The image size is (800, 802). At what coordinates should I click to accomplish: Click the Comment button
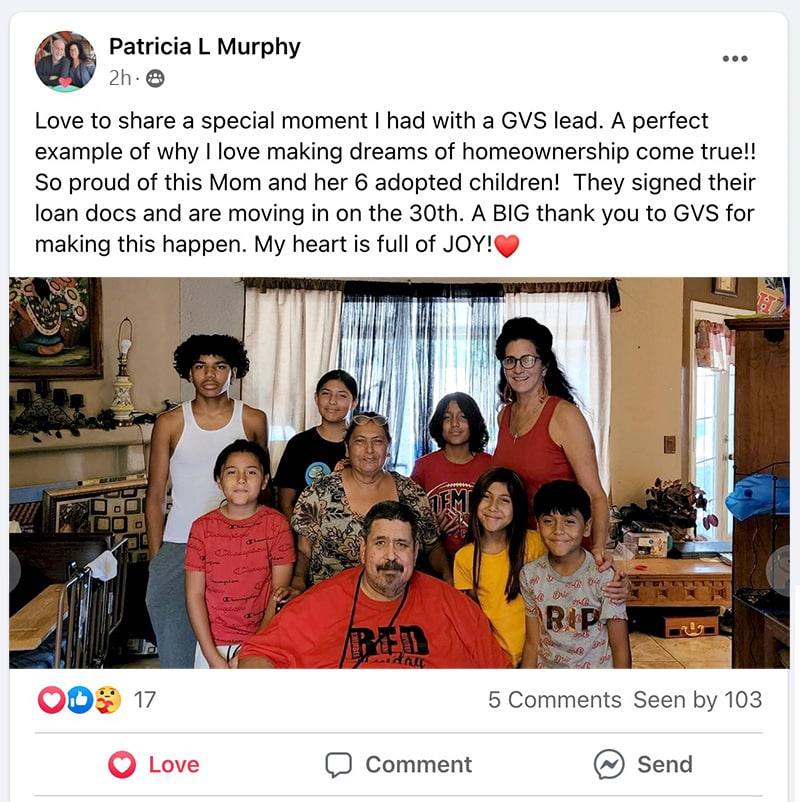(398, 765)
